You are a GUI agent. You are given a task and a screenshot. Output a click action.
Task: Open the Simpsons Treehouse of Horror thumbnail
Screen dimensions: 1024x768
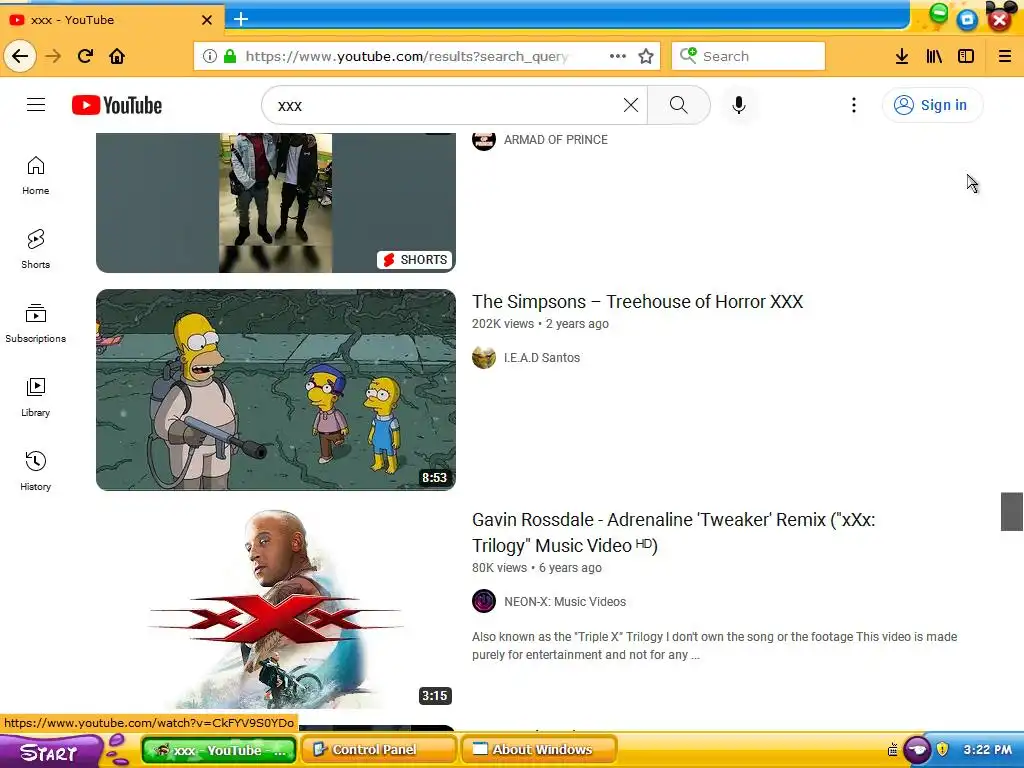(x=276, y=390)
